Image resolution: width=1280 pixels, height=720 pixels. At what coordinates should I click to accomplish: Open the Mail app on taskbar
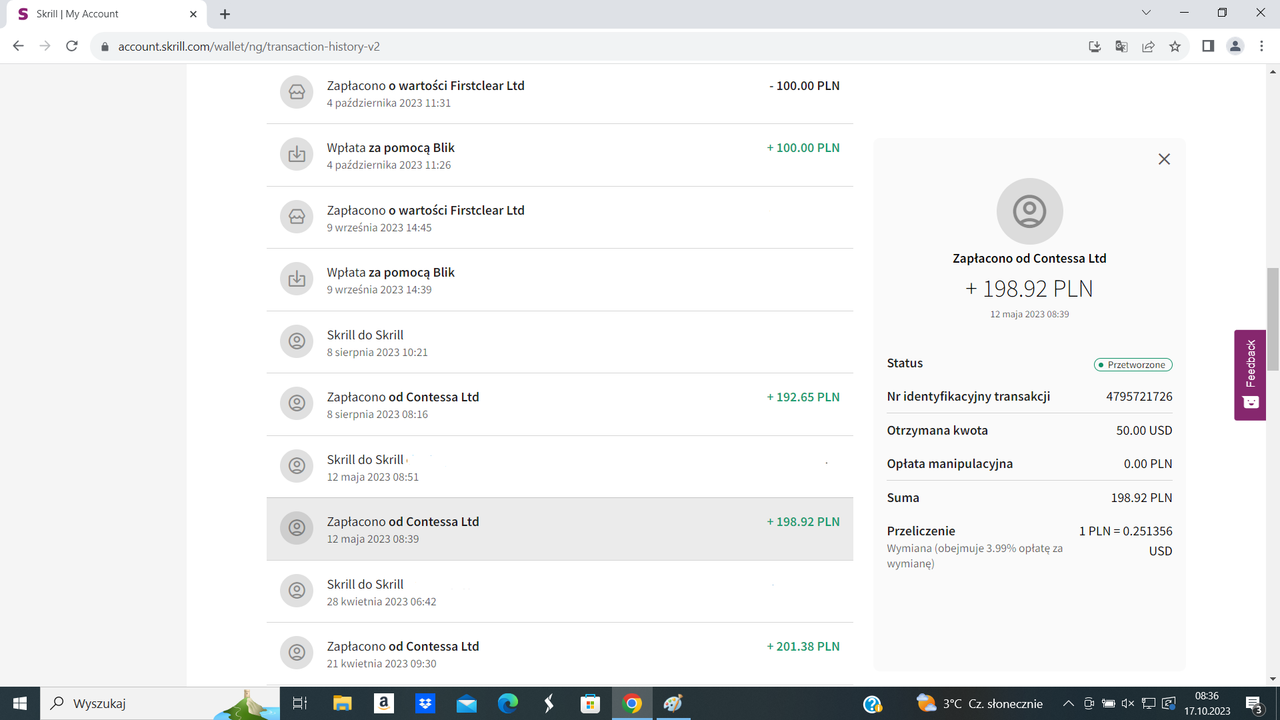pos(466,703)
